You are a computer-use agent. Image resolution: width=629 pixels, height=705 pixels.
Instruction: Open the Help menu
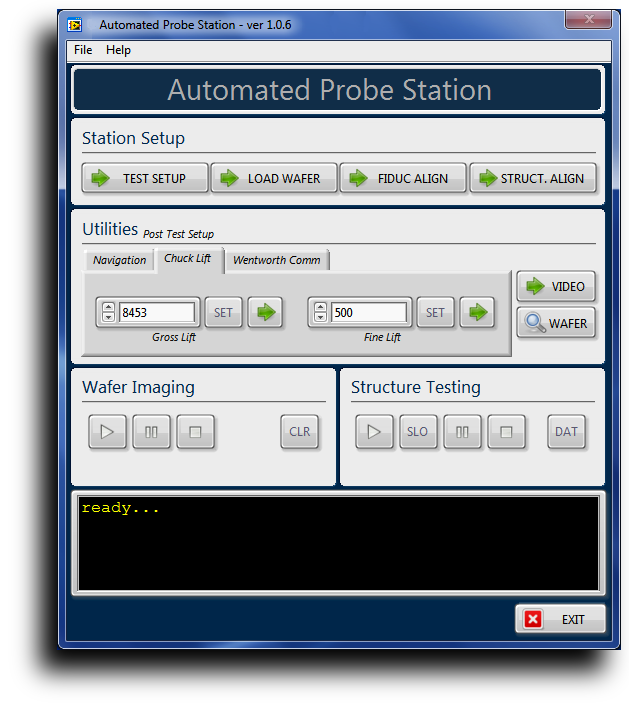(x=118, y=50)
